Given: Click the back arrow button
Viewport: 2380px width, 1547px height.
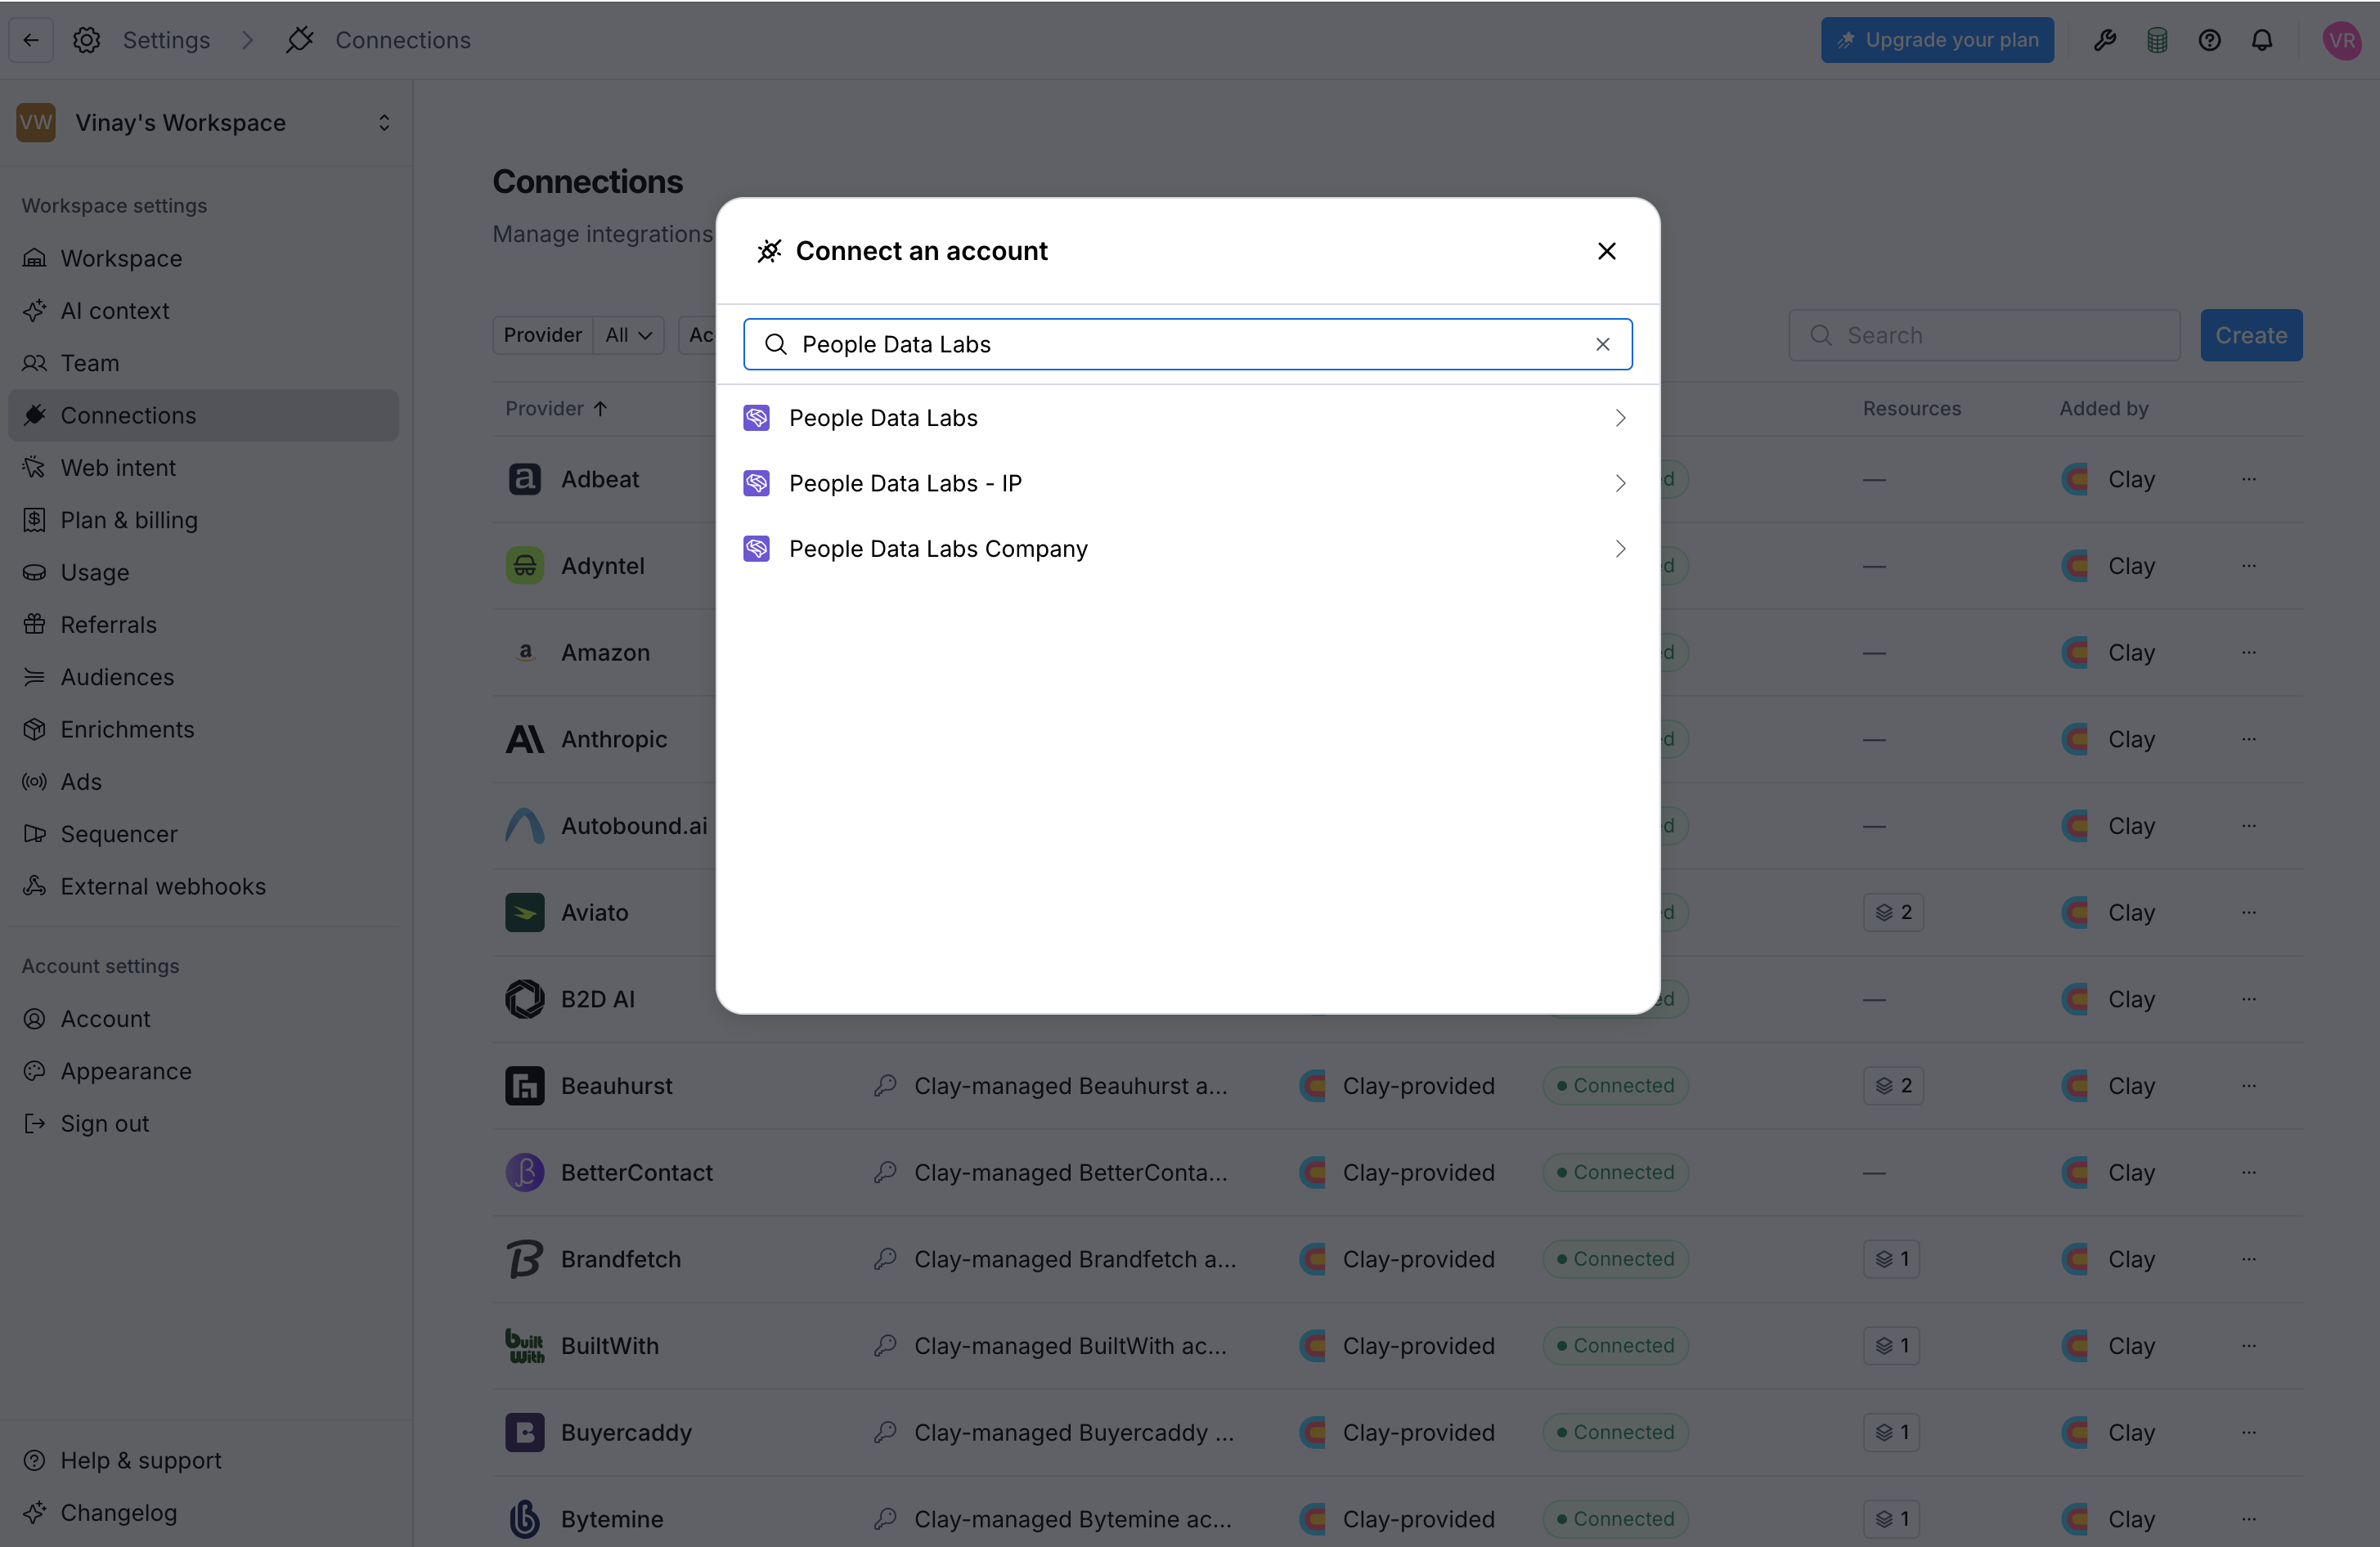Looking at the screenshot, I should 31,40.
